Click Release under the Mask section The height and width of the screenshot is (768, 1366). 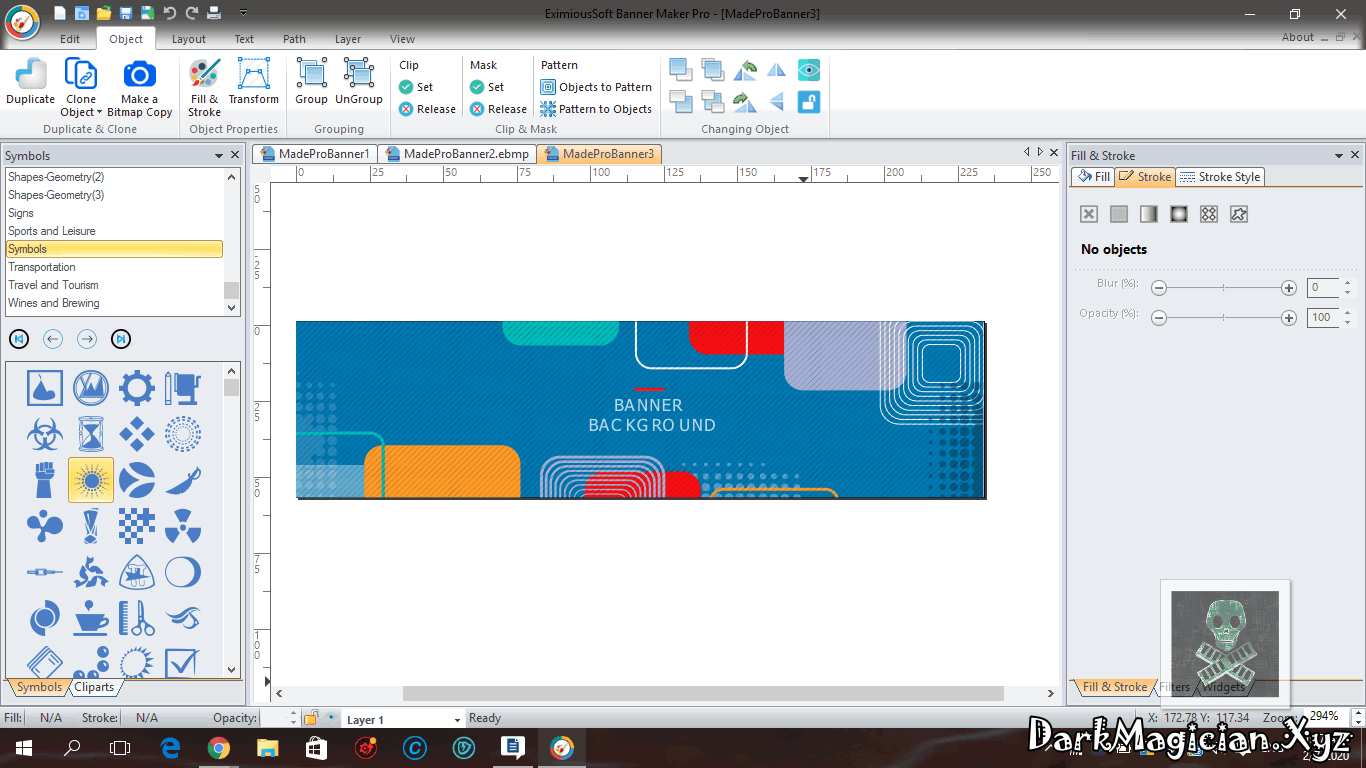[x=498, y=109]
